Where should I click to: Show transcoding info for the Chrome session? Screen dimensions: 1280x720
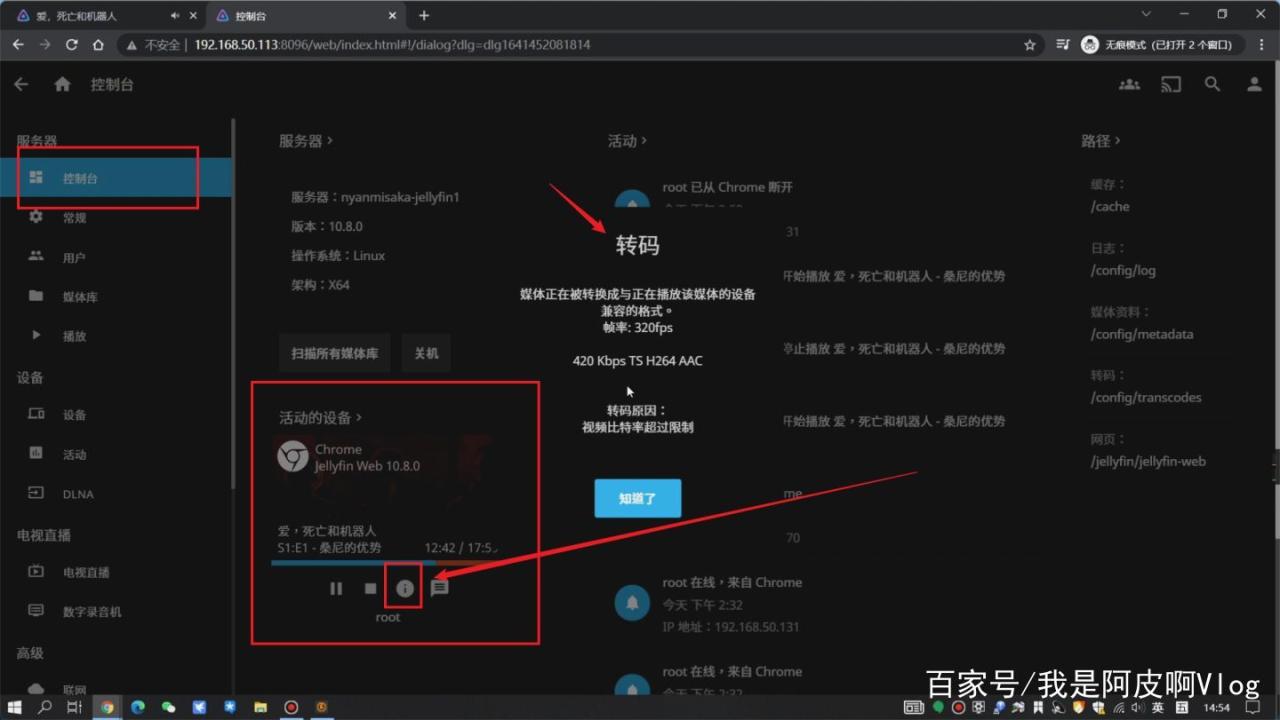[405, 588]
